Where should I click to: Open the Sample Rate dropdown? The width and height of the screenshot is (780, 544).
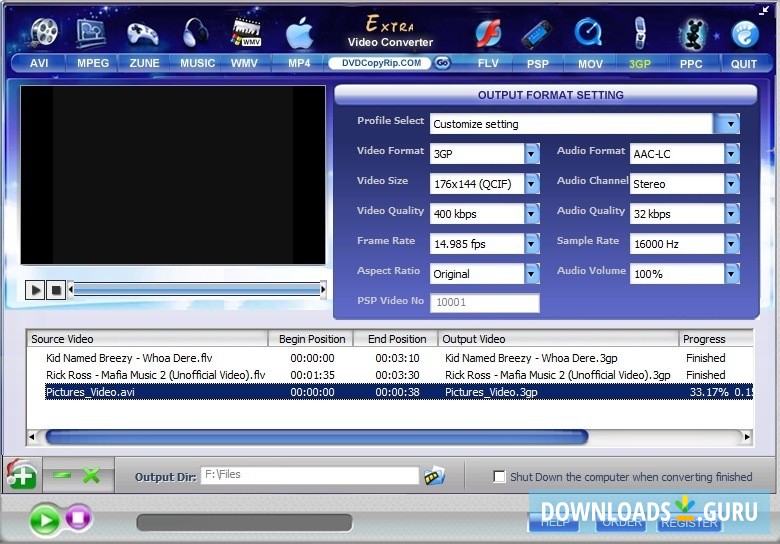[x=732, y=244]
